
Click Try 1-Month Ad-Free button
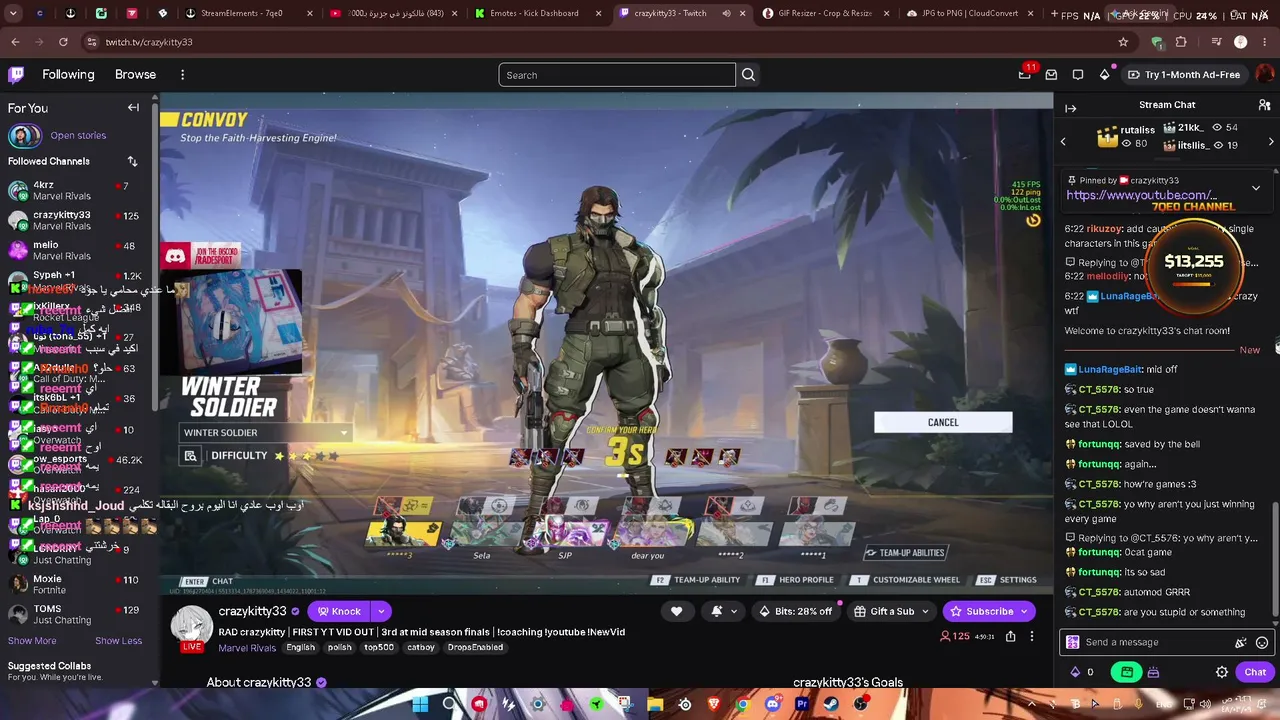pyautogui.click(x=1183, y=75)
